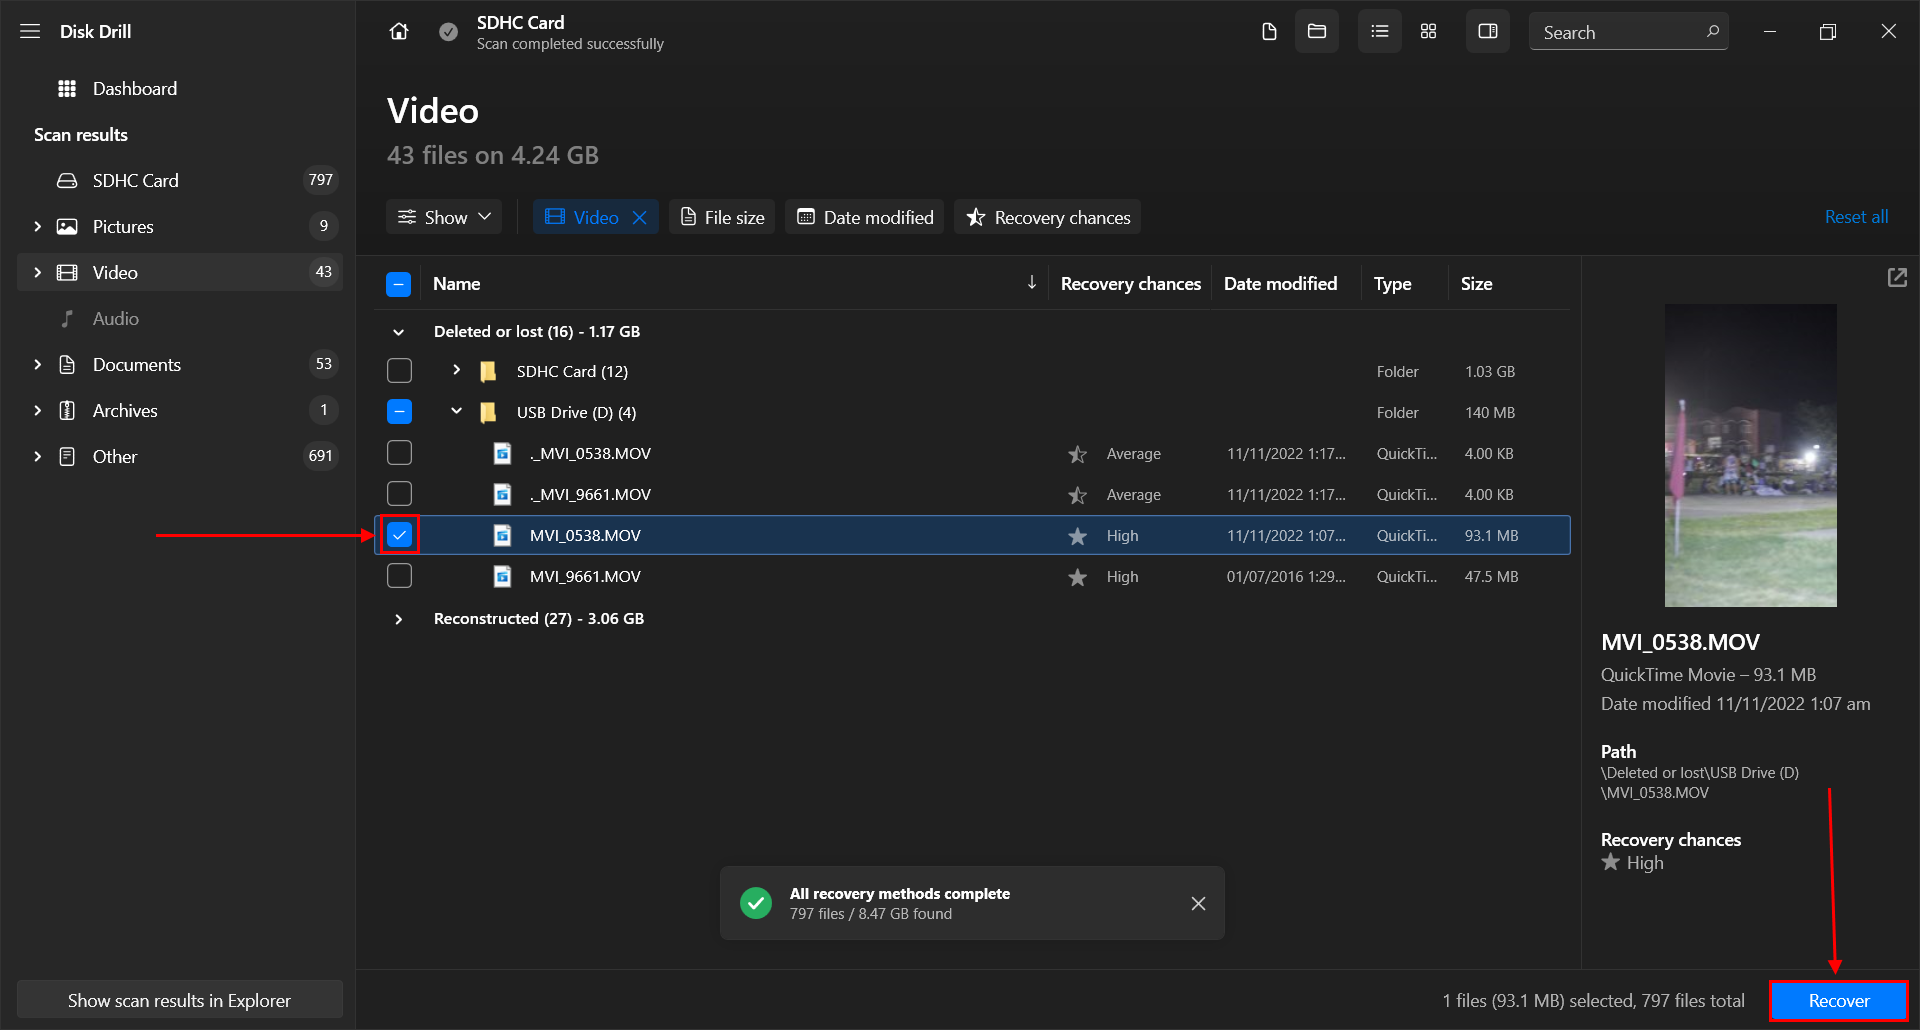Remove the Video filter chip
This screenshot has width=1920, height=1030.
[640, 217]
